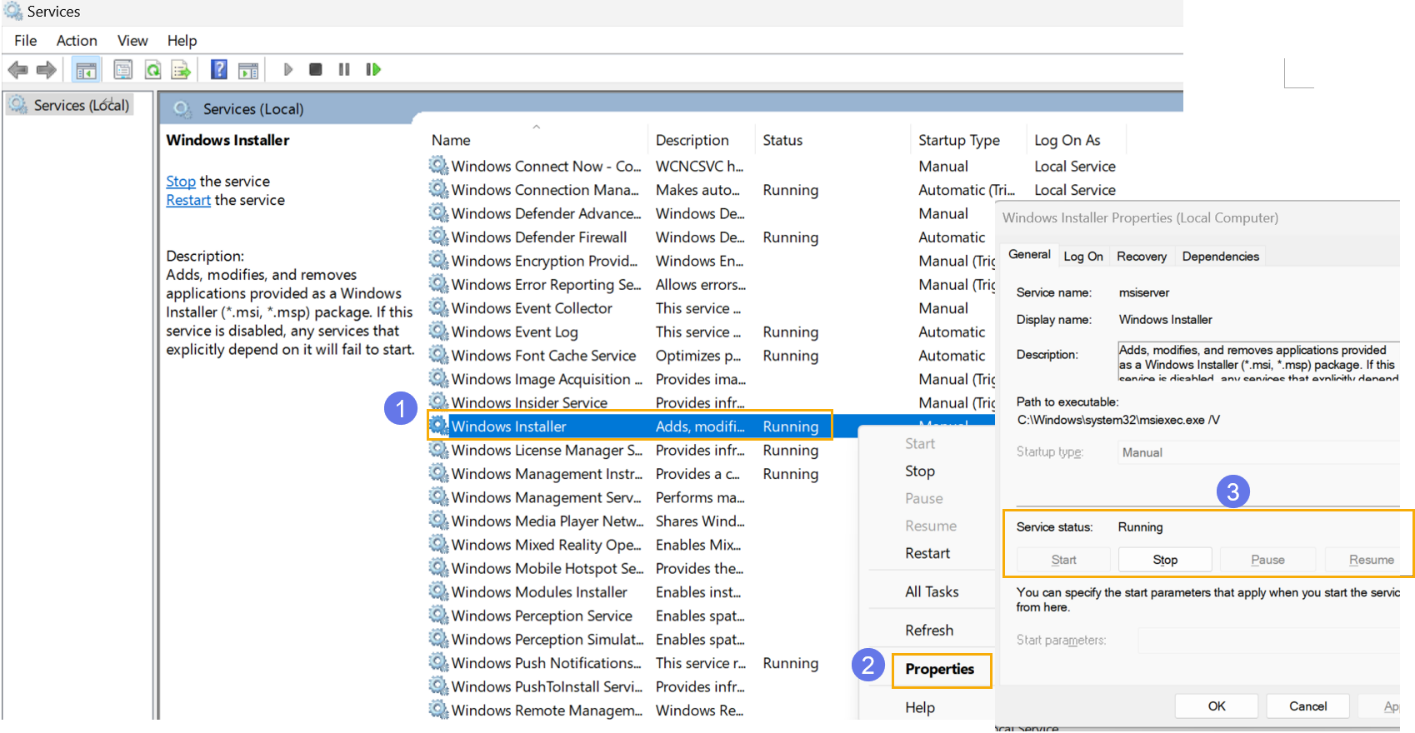Viewport: 1415px width, 733px height.
Task: Click gear icon of Windows Defender Firewall
Action: (438, 237)
